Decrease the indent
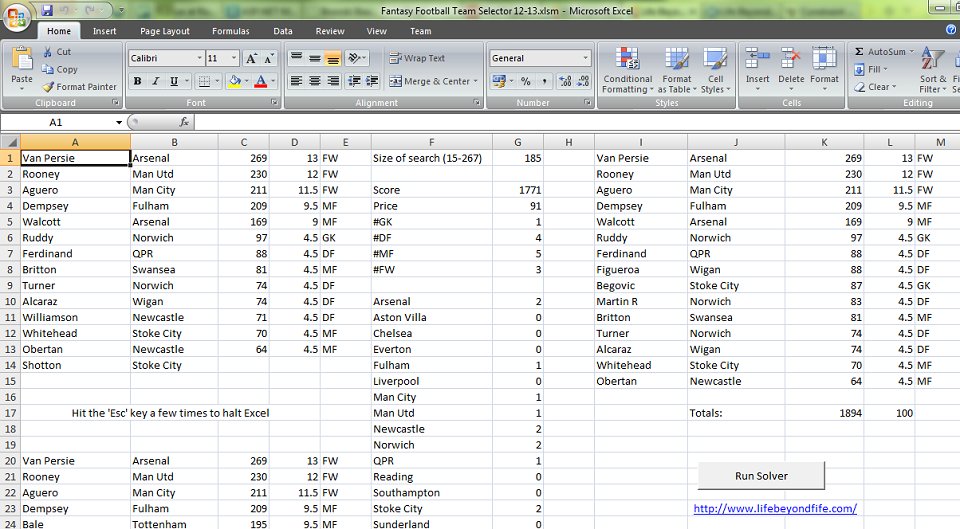 tap(354, 81)
